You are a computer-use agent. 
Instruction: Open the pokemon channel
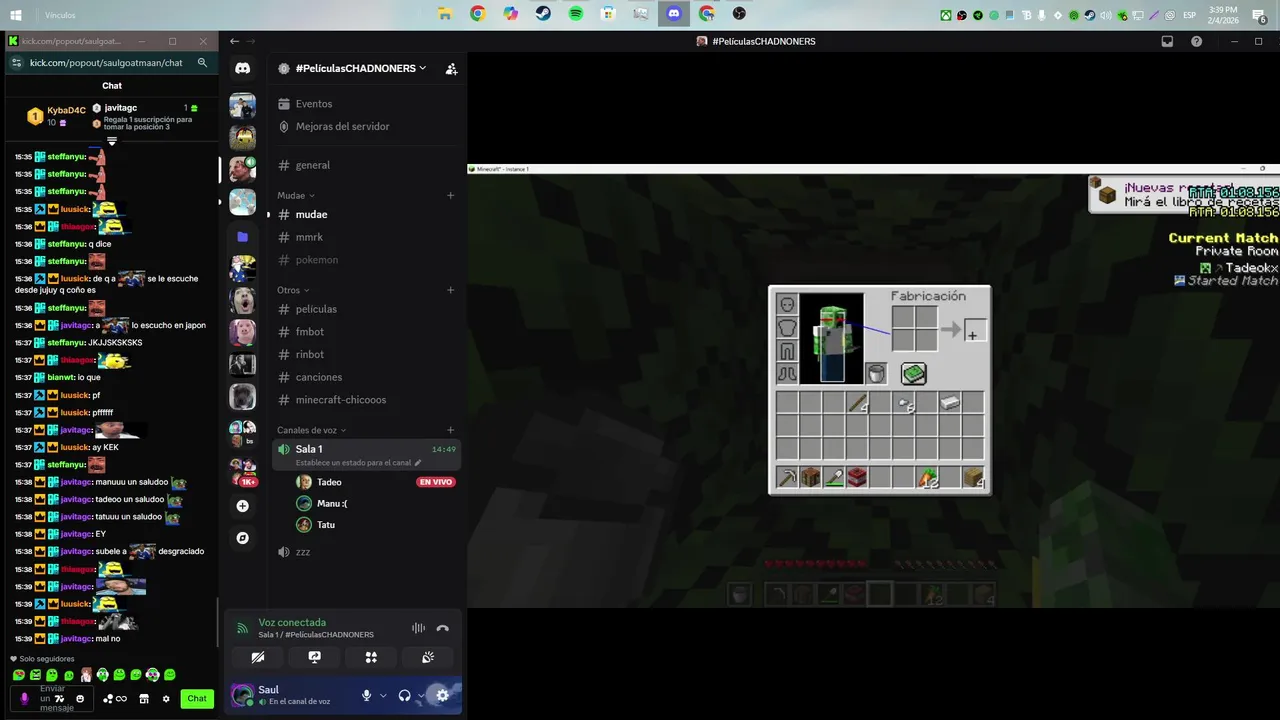[x=366, y=260]
